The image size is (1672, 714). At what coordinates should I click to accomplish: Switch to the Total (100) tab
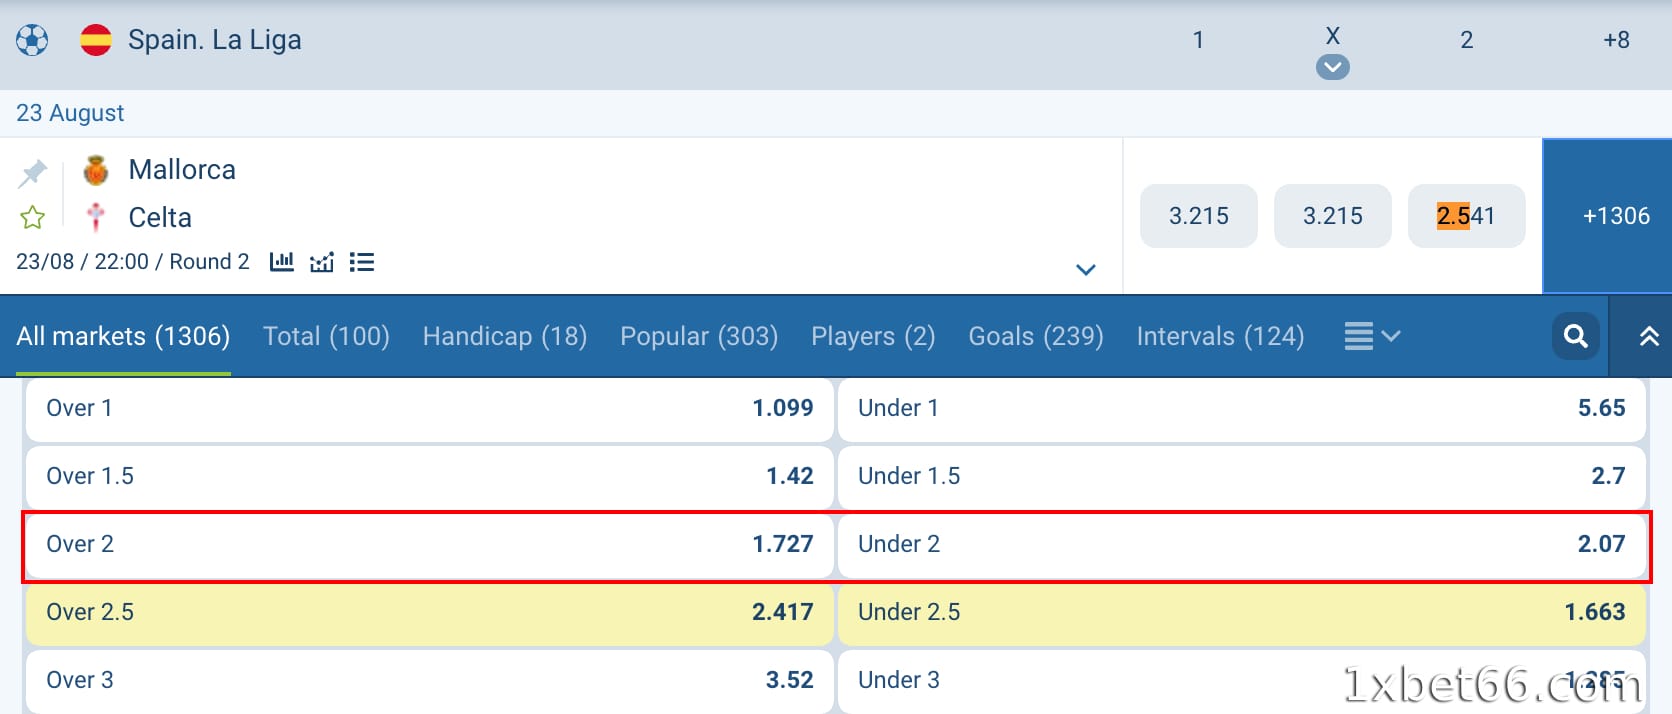coord(326,336)
